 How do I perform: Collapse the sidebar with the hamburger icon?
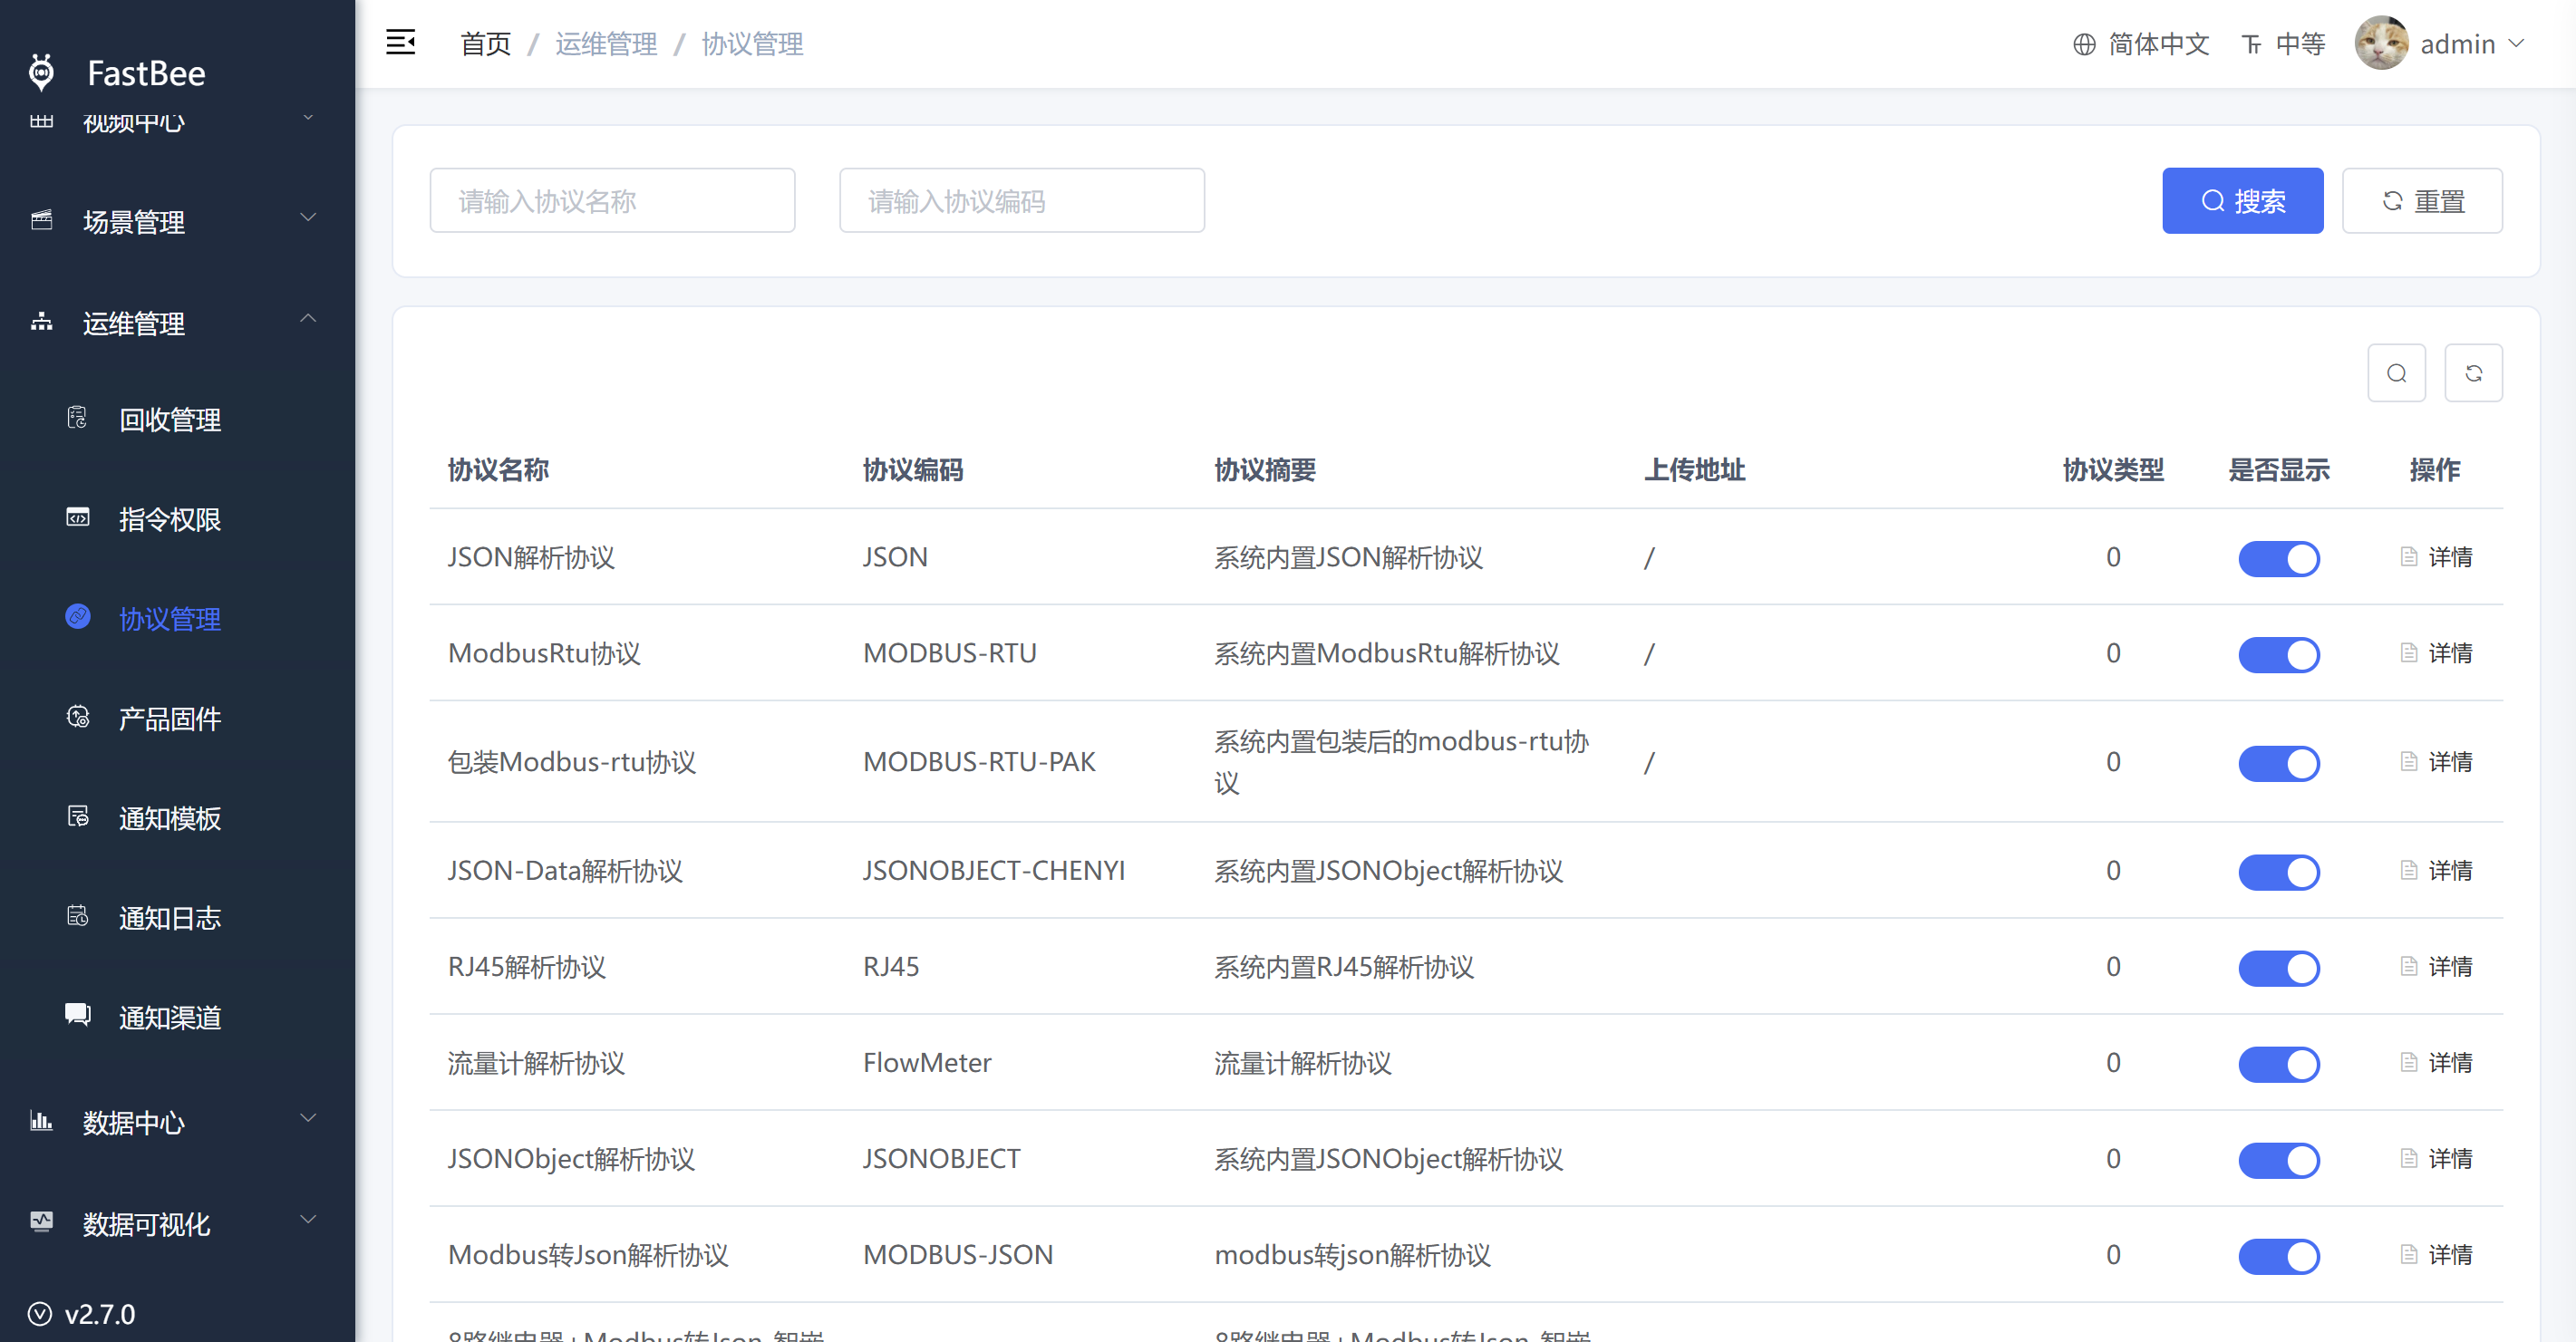[x=400, y=43]
